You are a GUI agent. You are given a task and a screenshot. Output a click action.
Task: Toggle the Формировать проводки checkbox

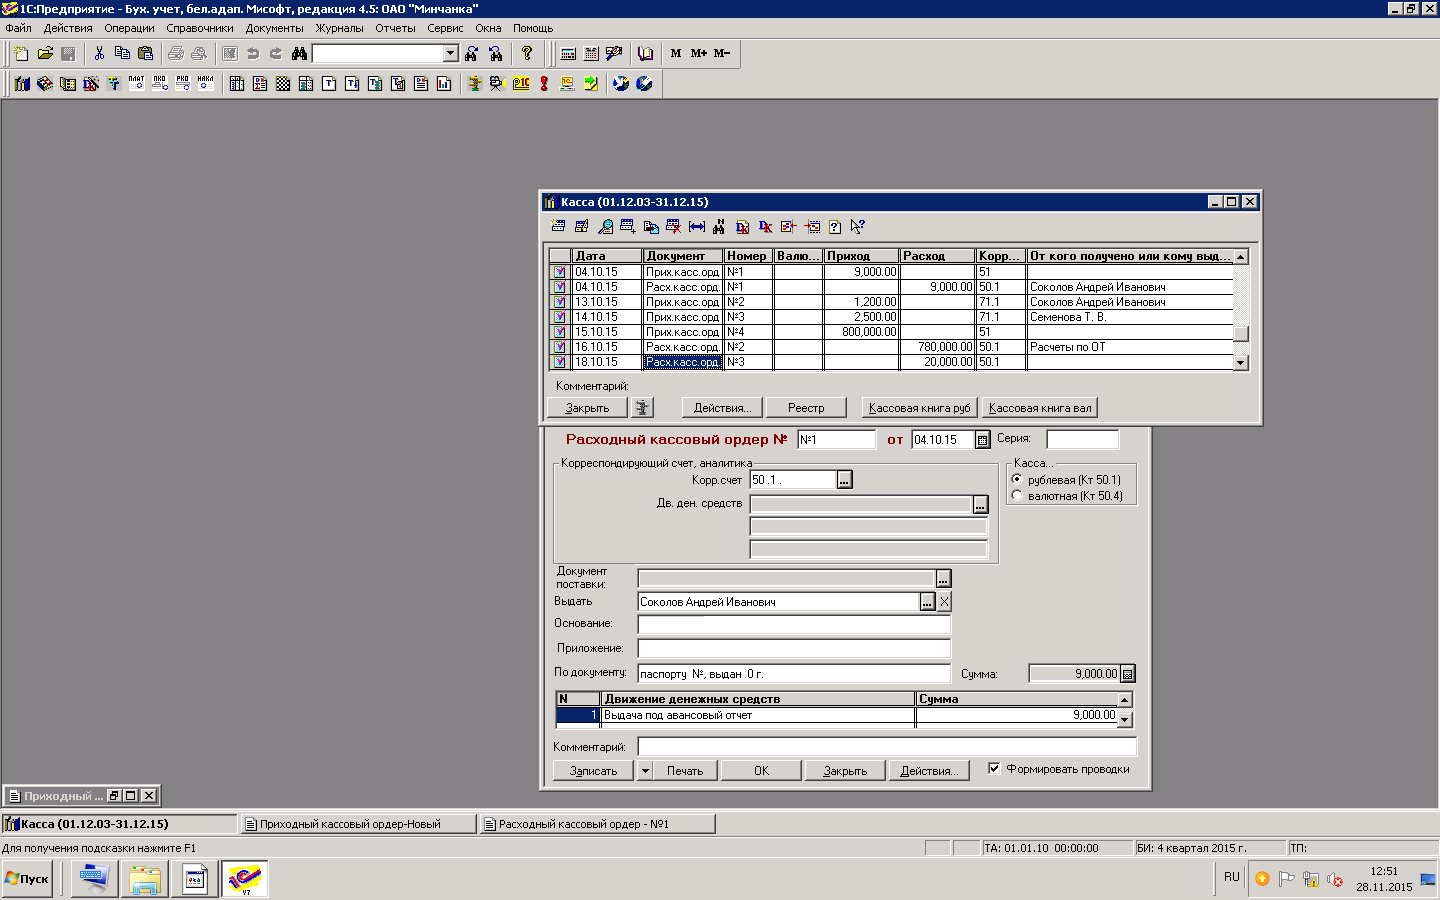tap(994, 768)
